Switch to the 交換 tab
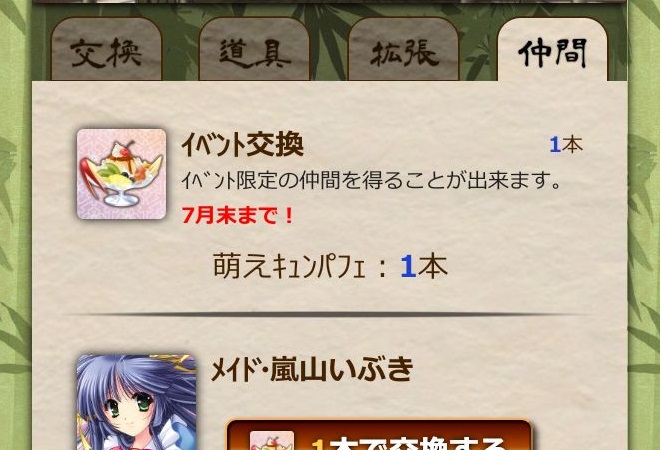The height and width of the screenshot is (450, 661). pos(106,50)
